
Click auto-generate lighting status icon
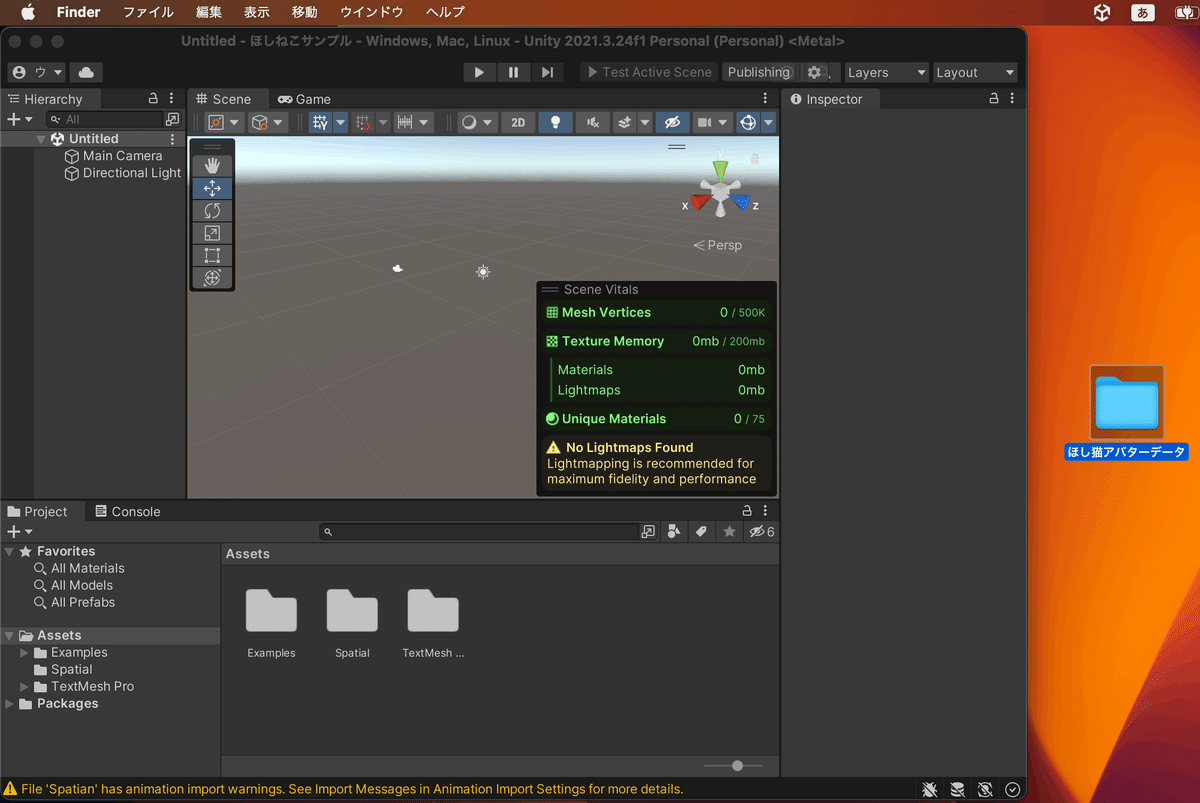pos(984,790)
